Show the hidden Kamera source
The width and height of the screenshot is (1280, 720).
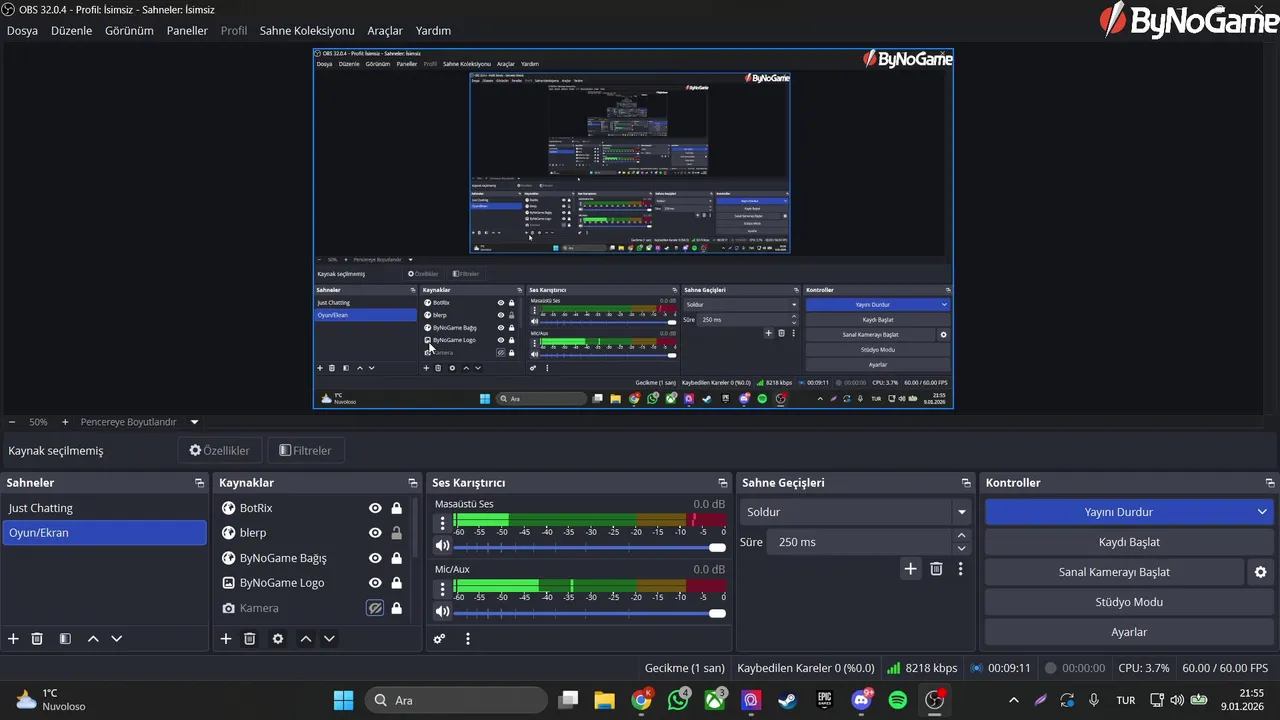click(x=375, y=608)
